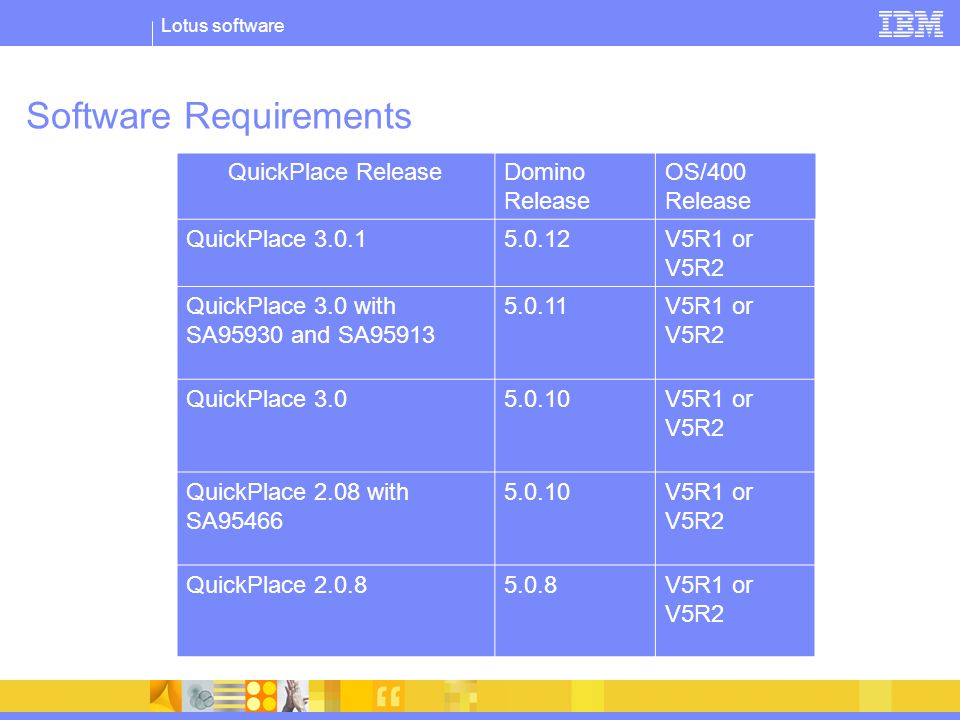
Task: Select "QuickPlace 2.08 with SA95466" cell
Action: click(336, 519)
